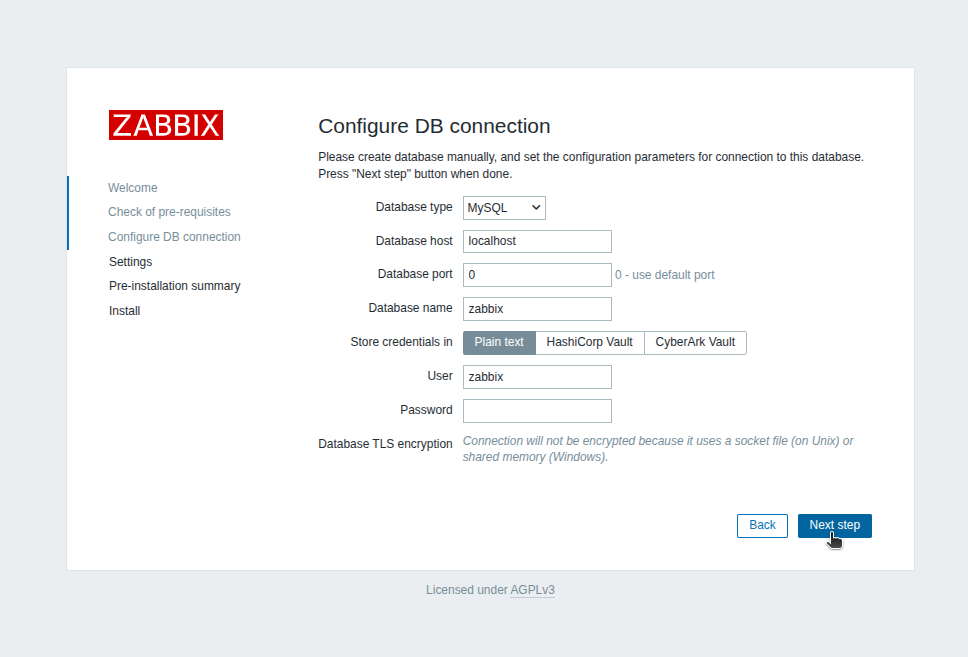Click the Password field label
This screenshot has height=657, width=968.
click(426, 410)
